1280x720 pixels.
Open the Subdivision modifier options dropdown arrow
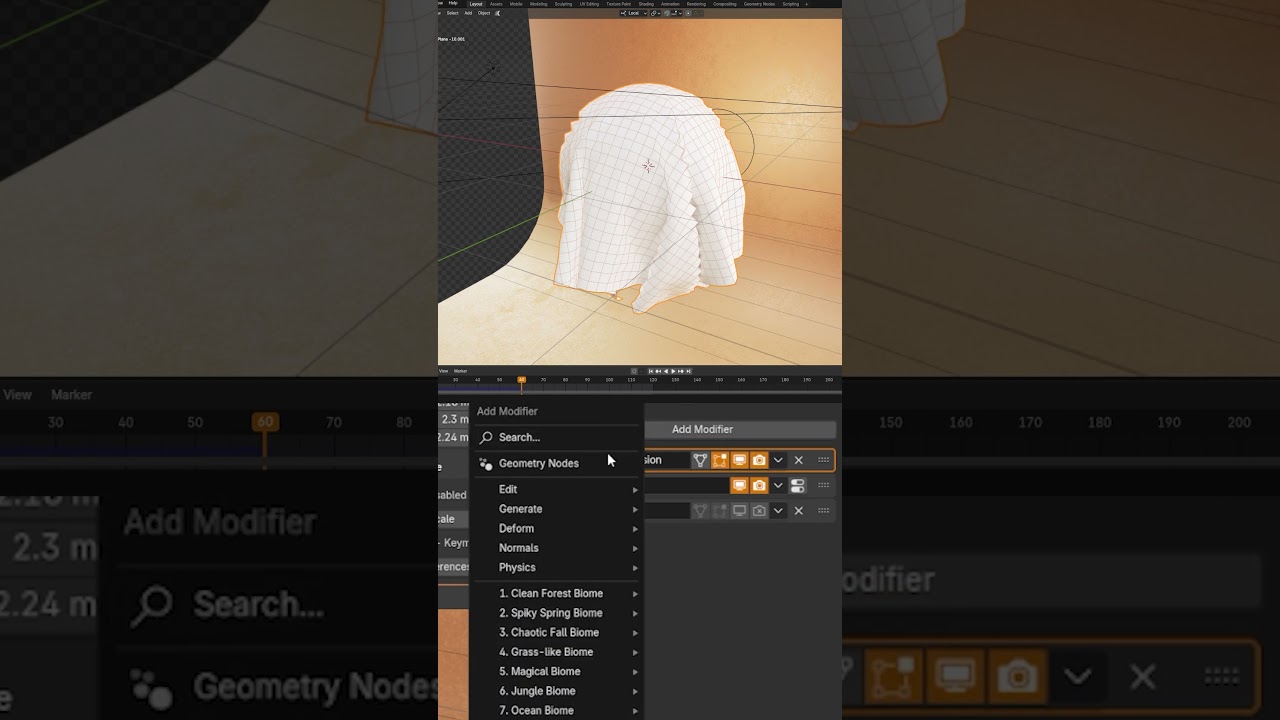coord(778,460)
